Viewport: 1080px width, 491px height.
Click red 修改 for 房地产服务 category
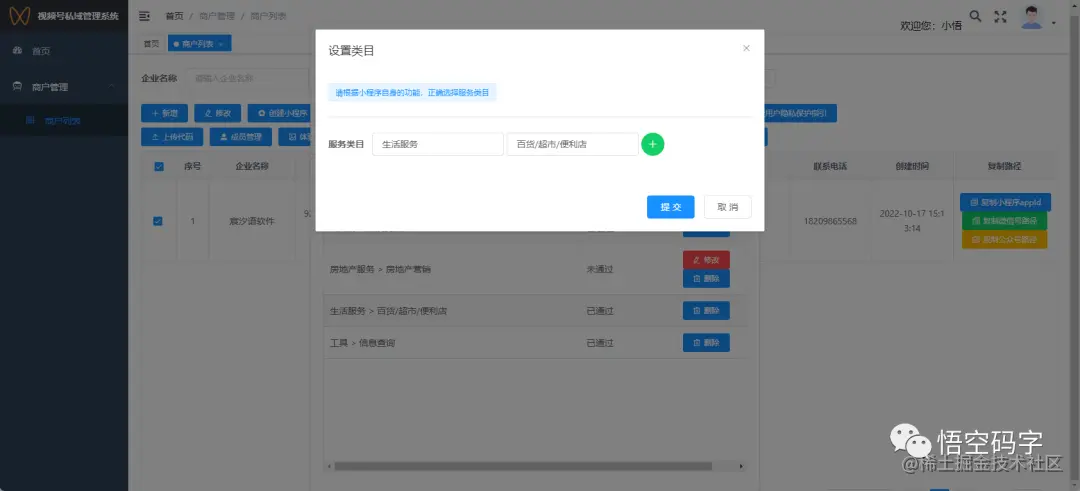click(x=706, y=260)
